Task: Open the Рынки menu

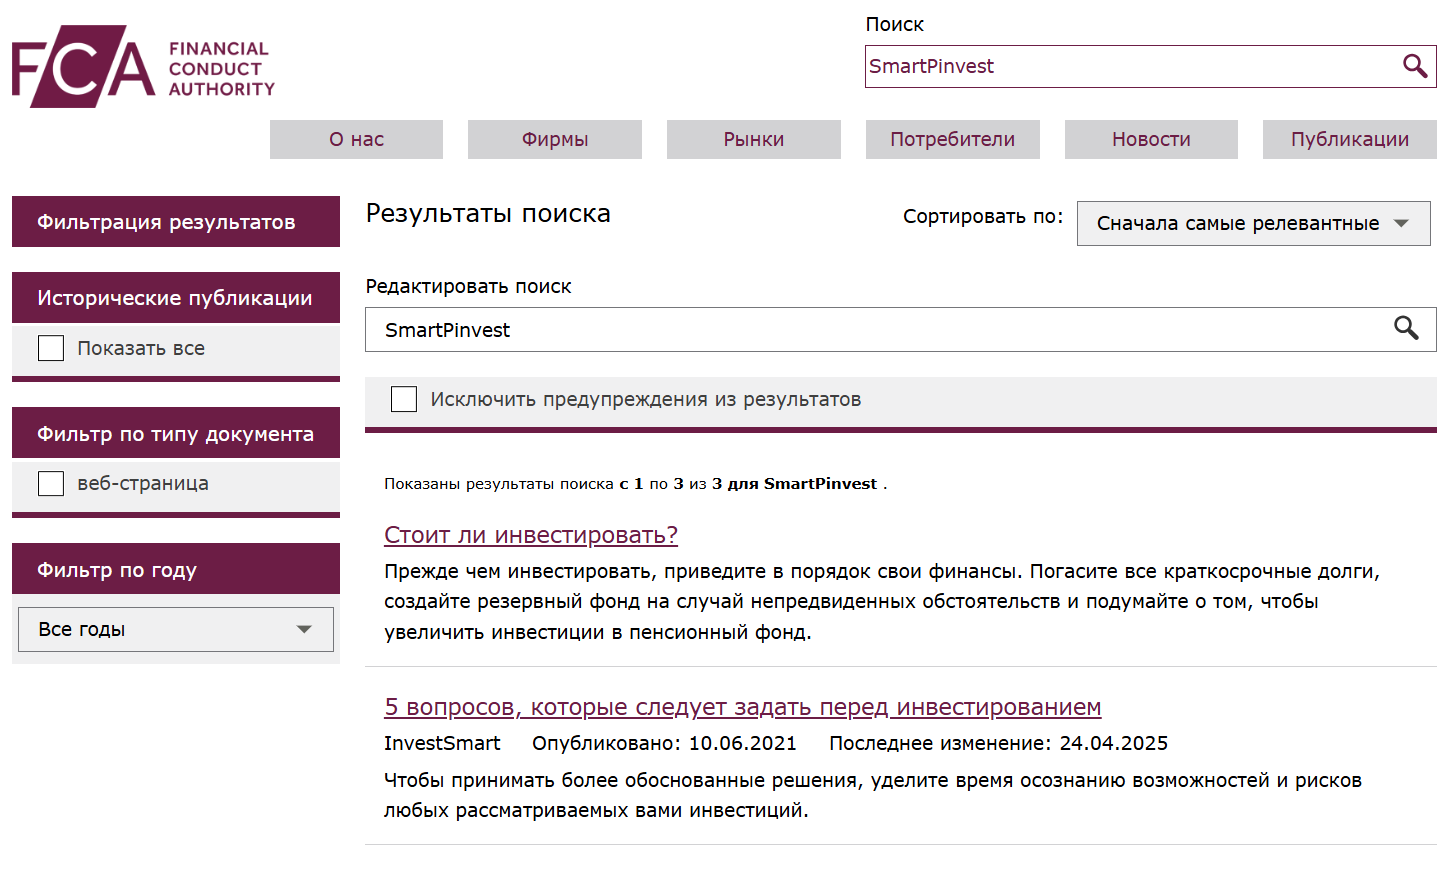Action: 753,139
